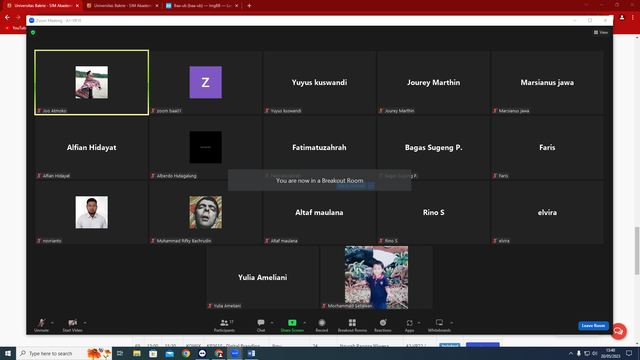Open the Chat panel
This screenshot has width=640, height=360.
pyautogui.click(x=261, y=325)
